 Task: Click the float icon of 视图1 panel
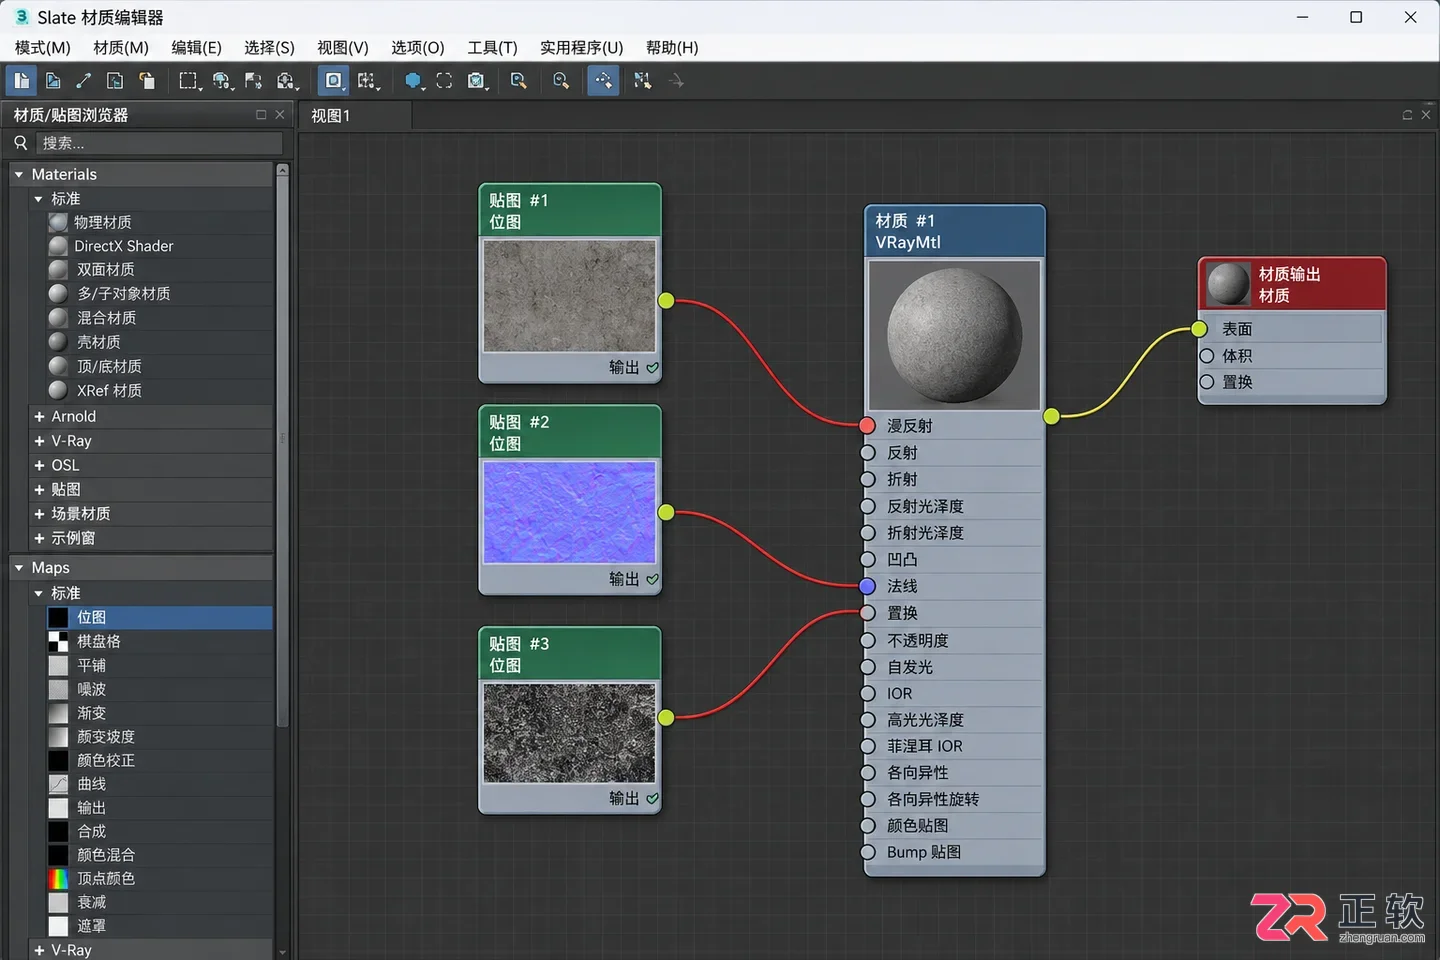pyautogui.click(x=1407, y=115)
